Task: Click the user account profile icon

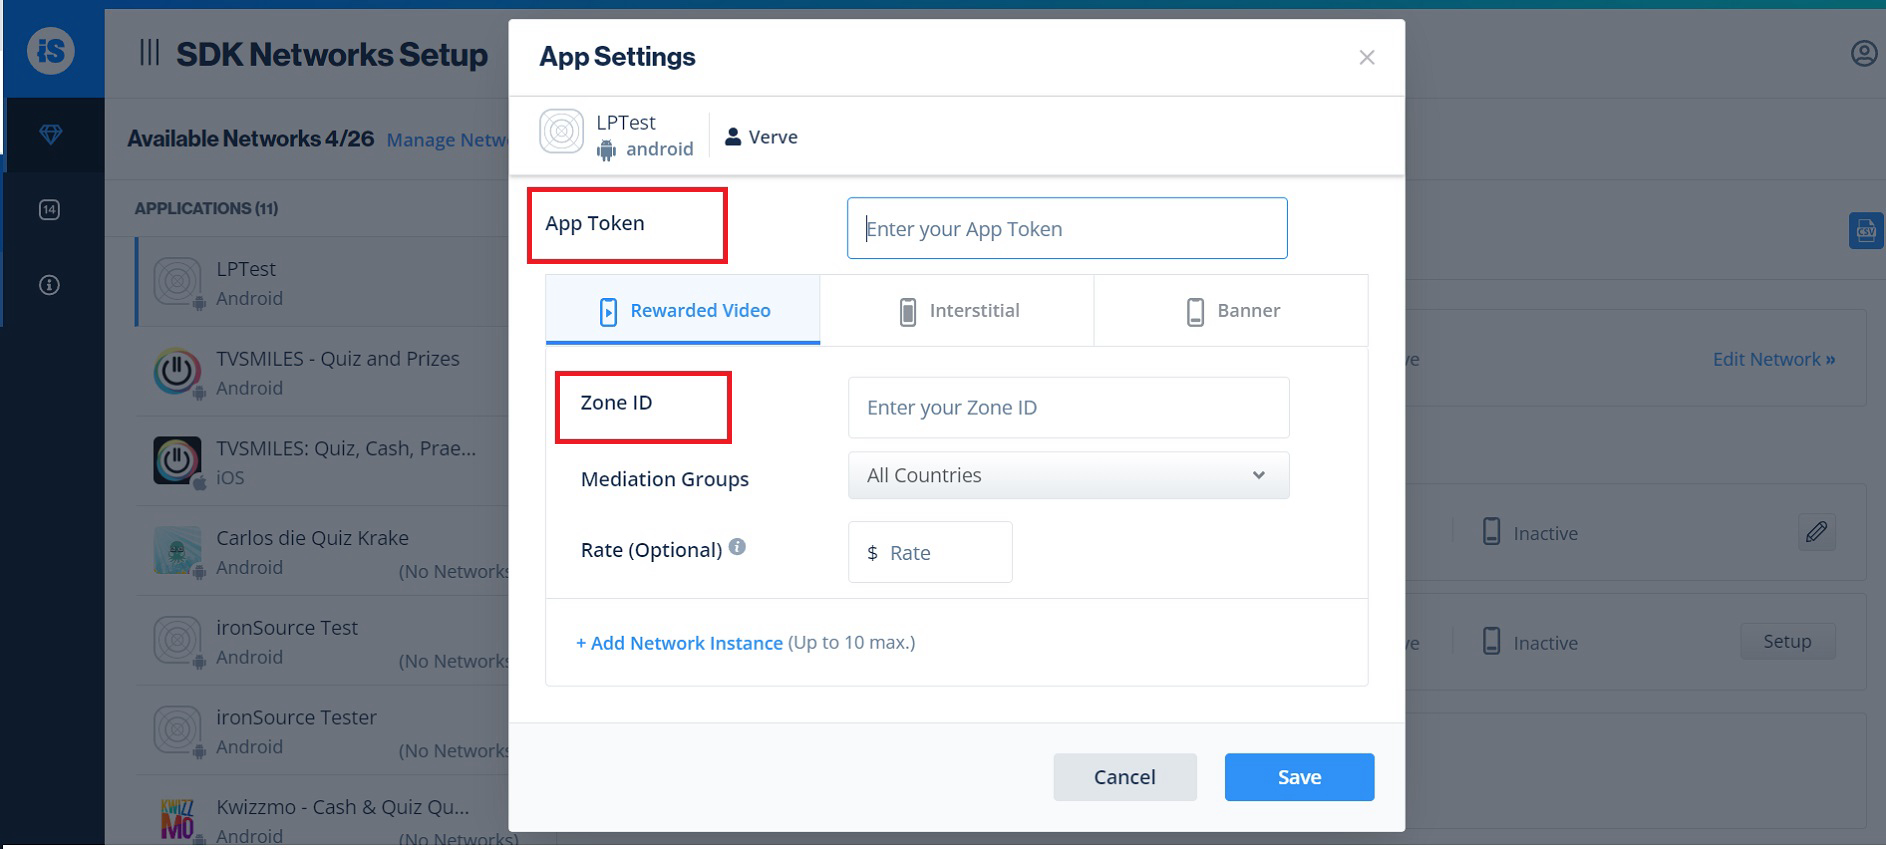Action: tap(1864, 53)
